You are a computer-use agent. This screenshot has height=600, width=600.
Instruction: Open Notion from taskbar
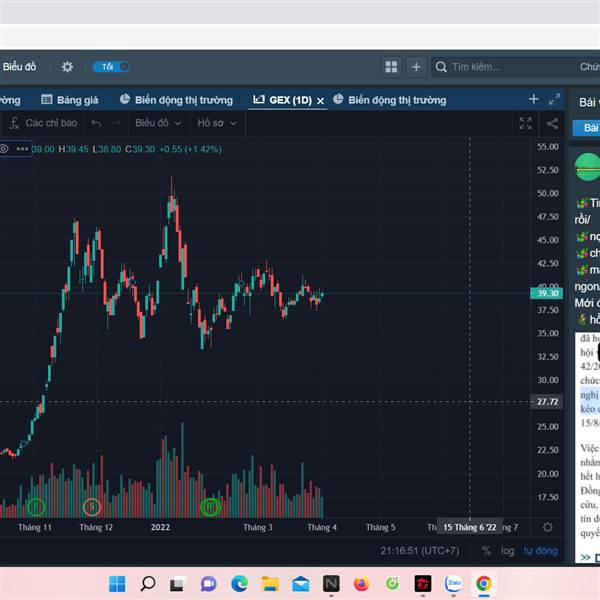[331, 584]
